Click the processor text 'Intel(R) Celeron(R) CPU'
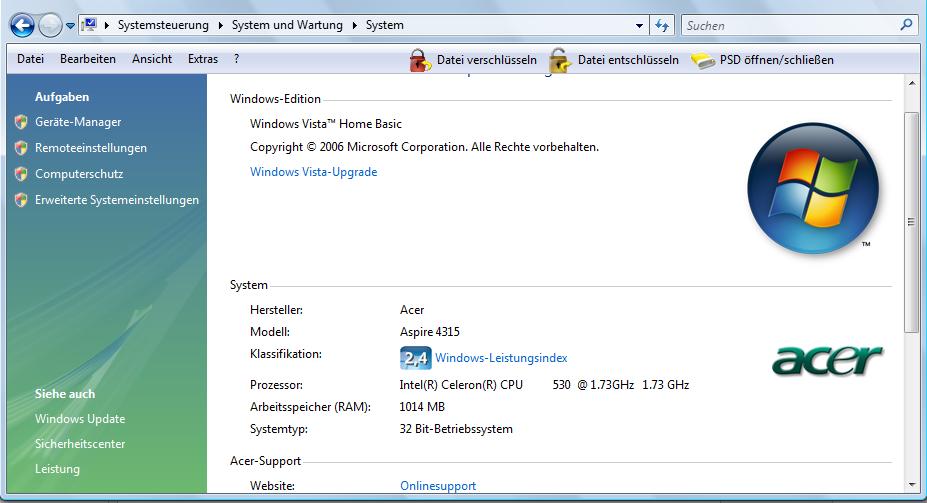 (461, 385)
